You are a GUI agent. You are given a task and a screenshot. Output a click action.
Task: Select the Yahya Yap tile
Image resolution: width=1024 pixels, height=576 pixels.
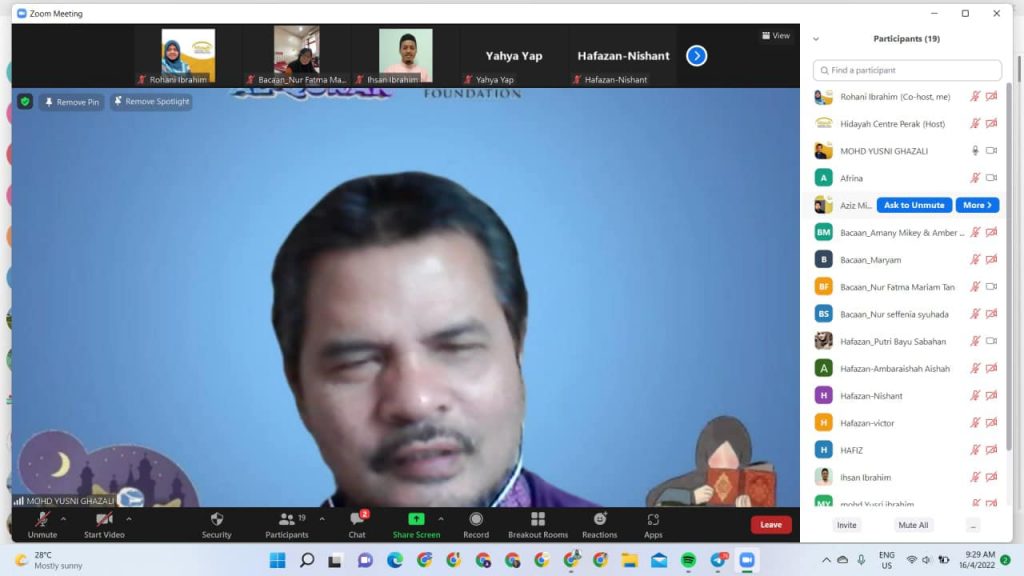pyautogui.click(x=513, y=56)
